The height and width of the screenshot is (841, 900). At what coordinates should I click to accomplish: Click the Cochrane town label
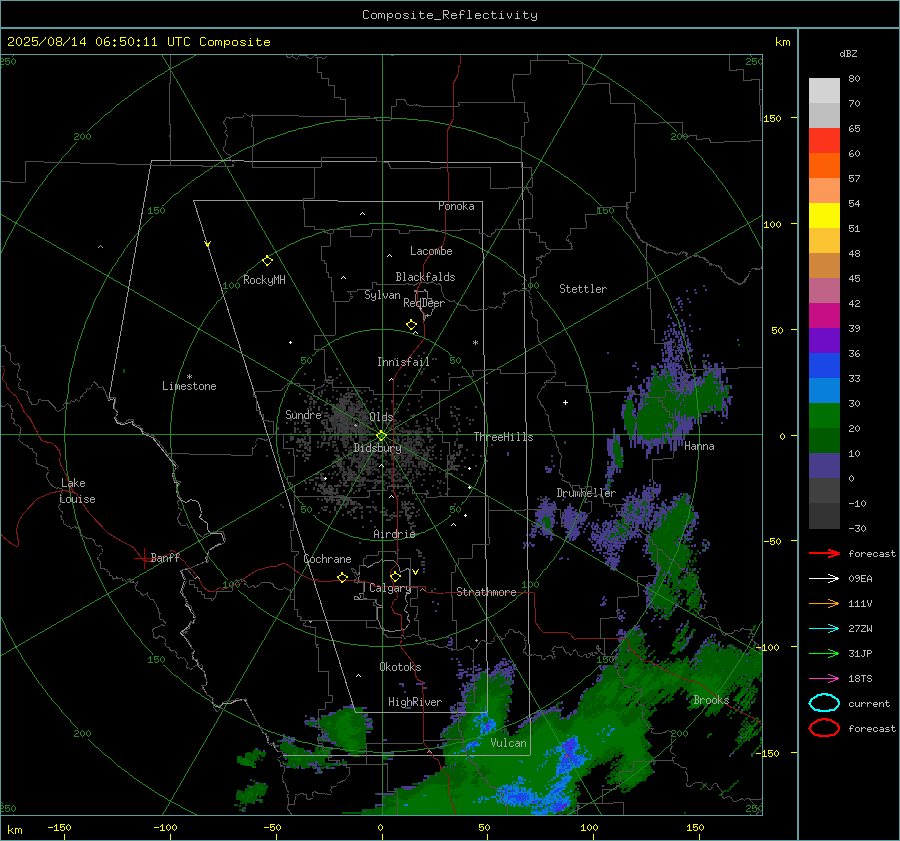click(x=327, y=559)
